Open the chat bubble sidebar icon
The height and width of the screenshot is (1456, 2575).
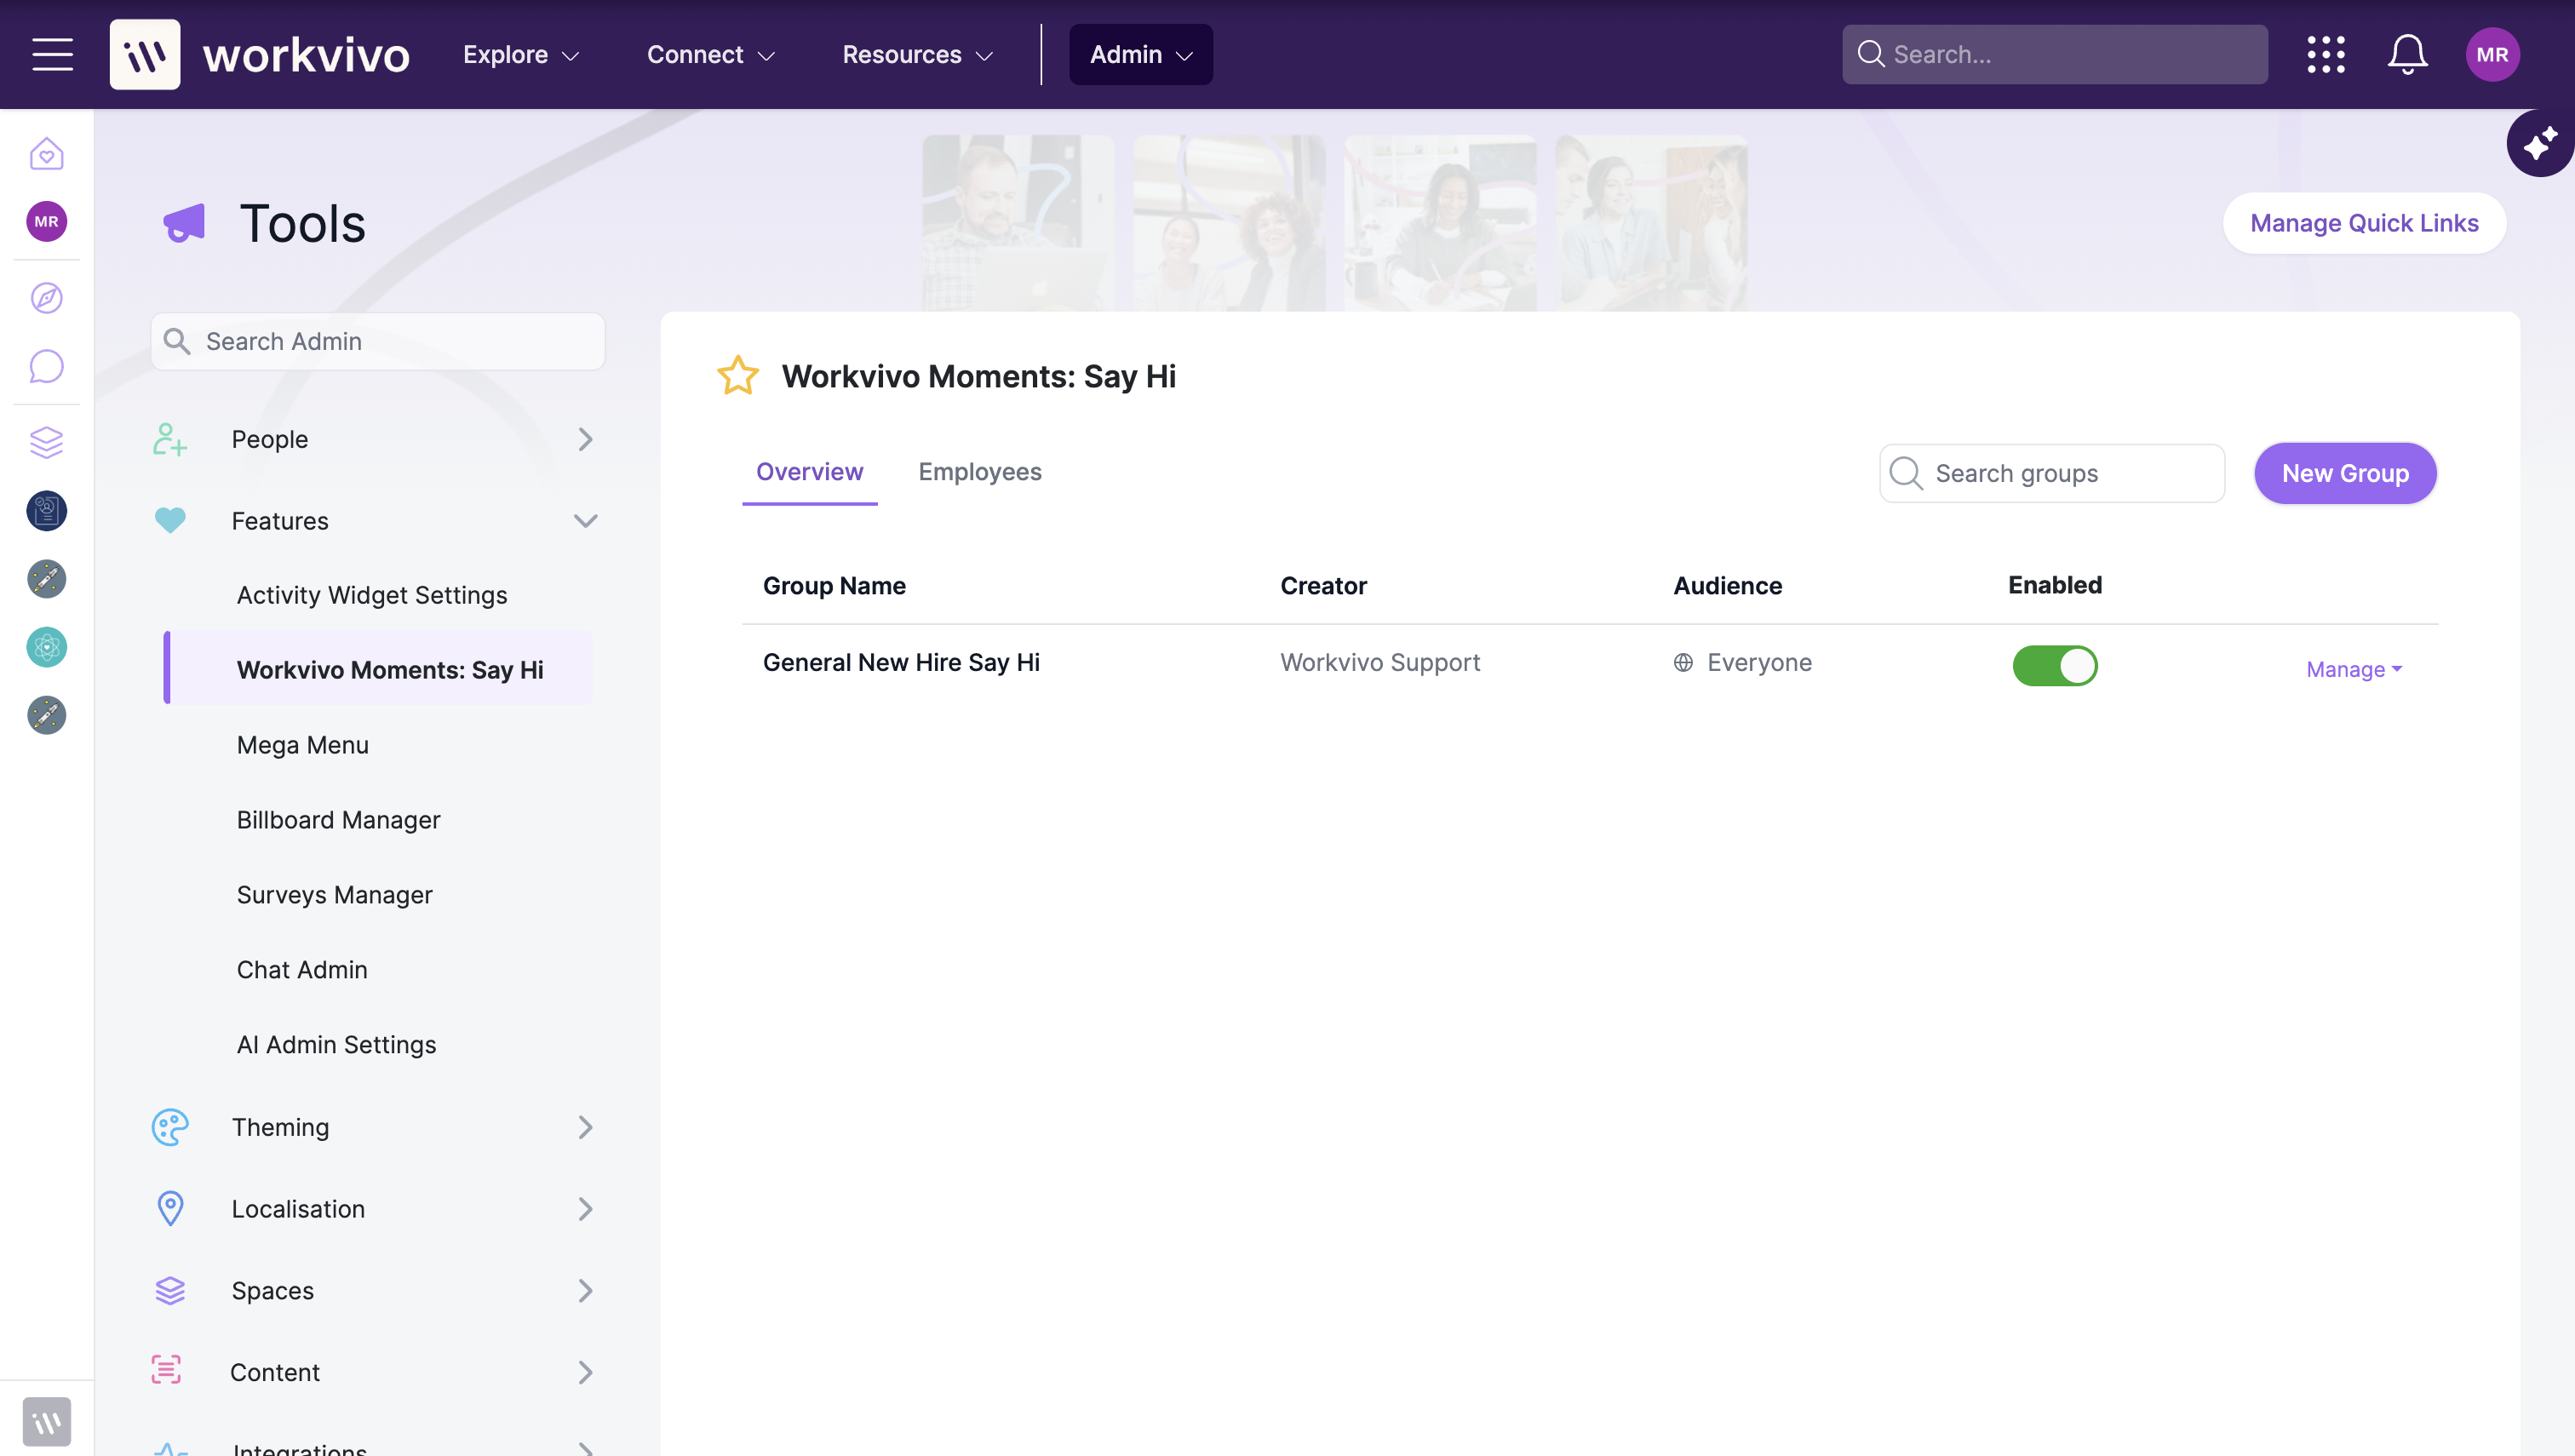46,366
